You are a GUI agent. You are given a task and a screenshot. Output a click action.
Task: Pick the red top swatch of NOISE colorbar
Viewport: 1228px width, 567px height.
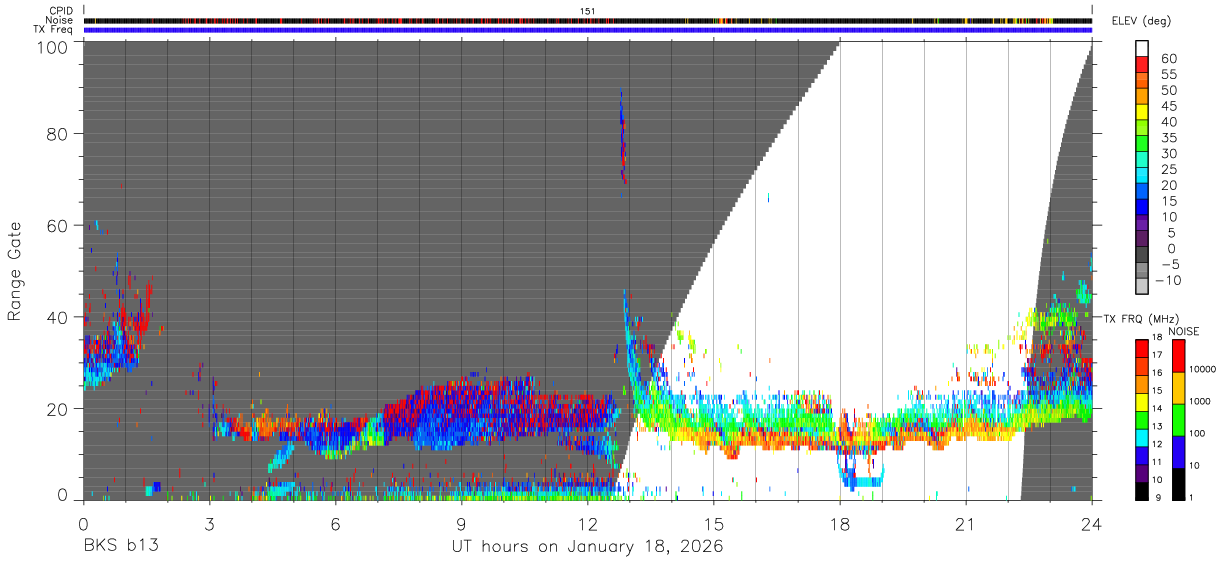click(x=1177, y=355)
